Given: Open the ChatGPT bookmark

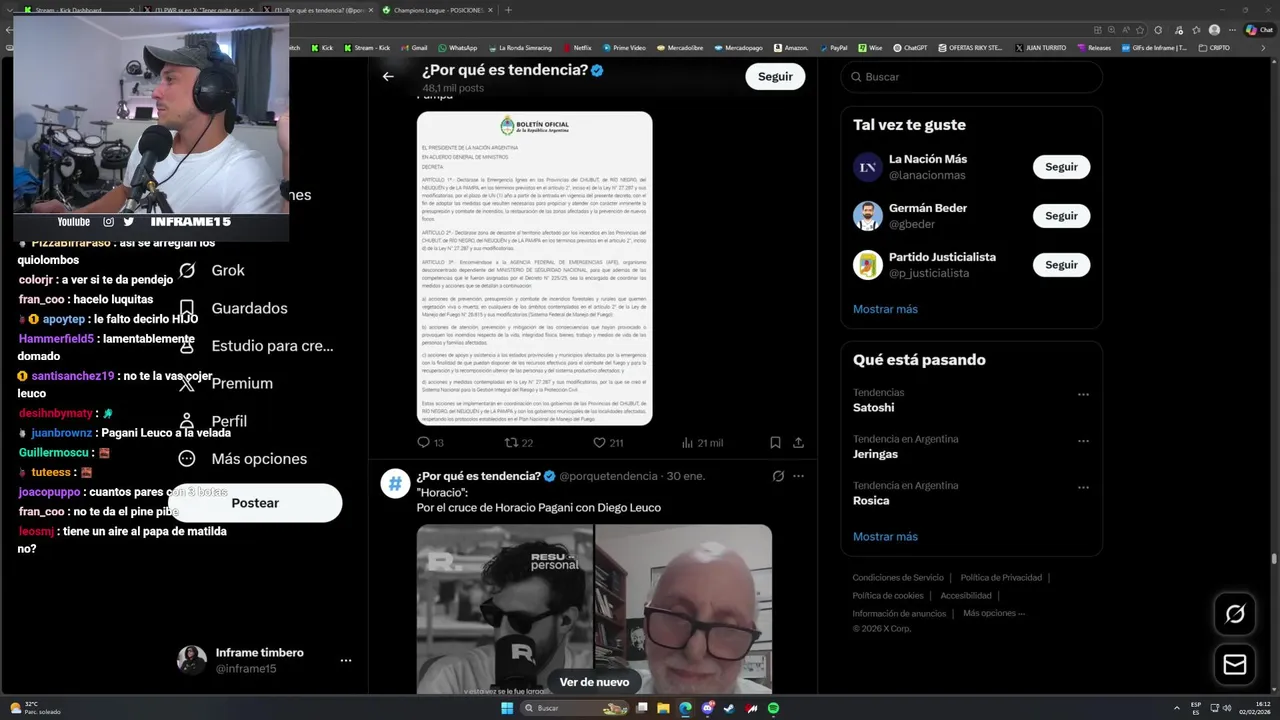Looking at the screenshot, I should click(909, 47).
